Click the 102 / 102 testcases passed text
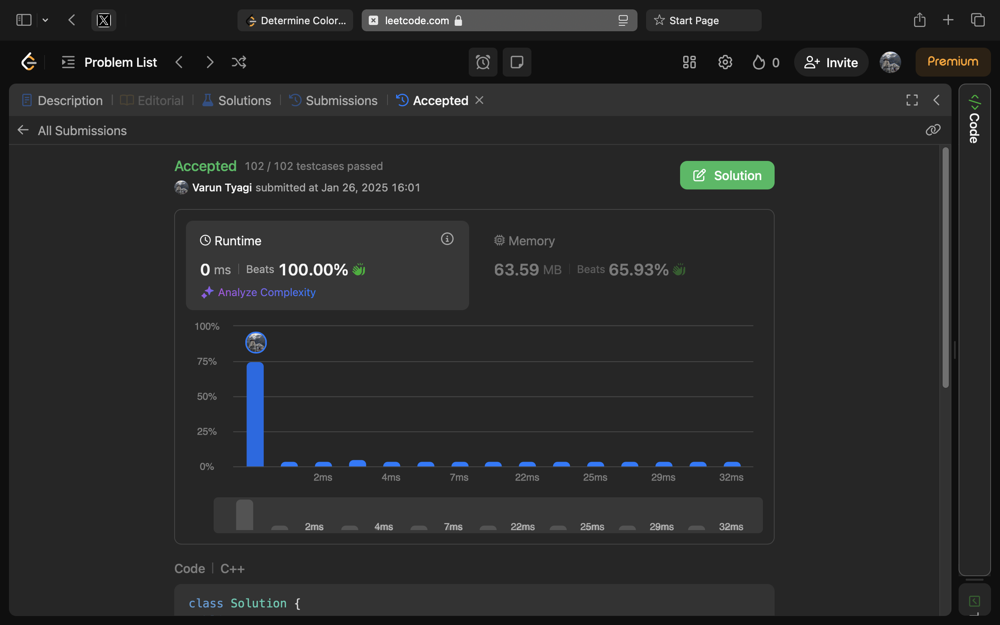 tap(314, 166)
